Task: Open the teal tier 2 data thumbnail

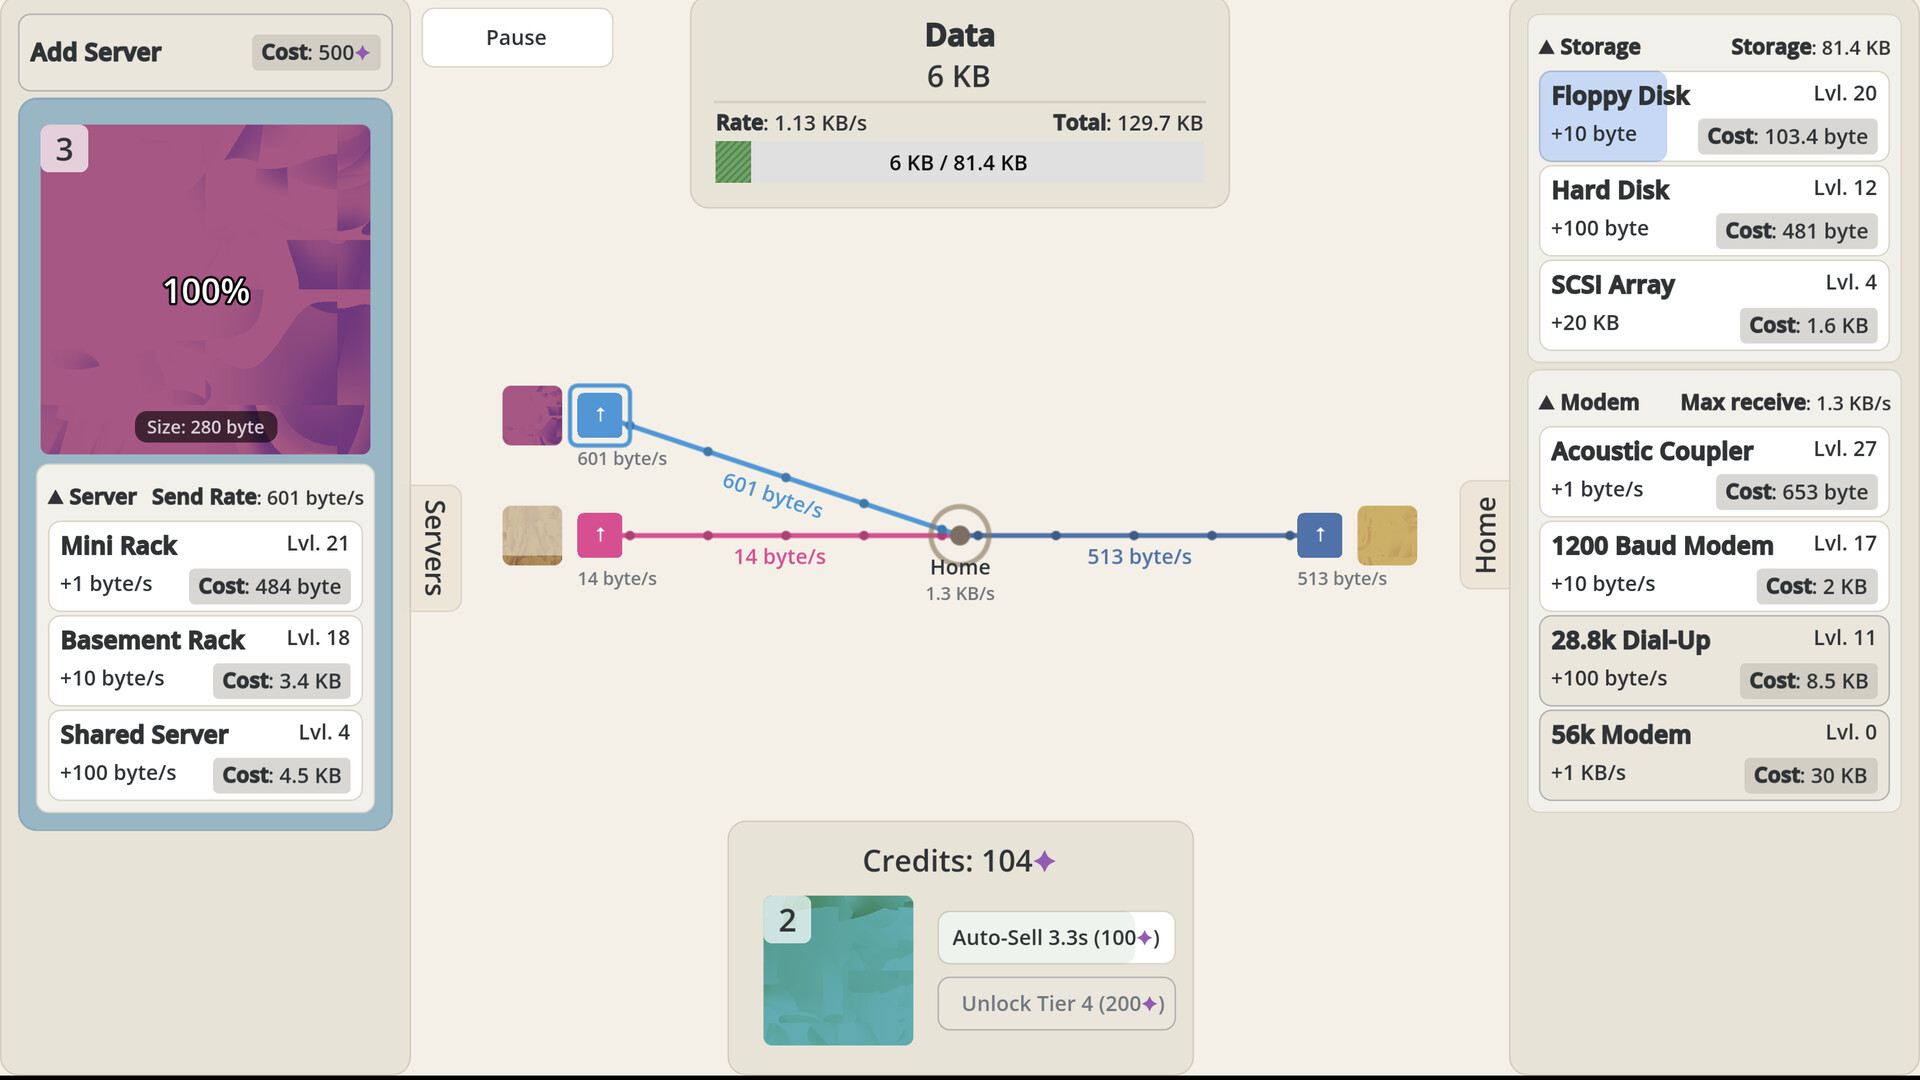Action: 838,970
